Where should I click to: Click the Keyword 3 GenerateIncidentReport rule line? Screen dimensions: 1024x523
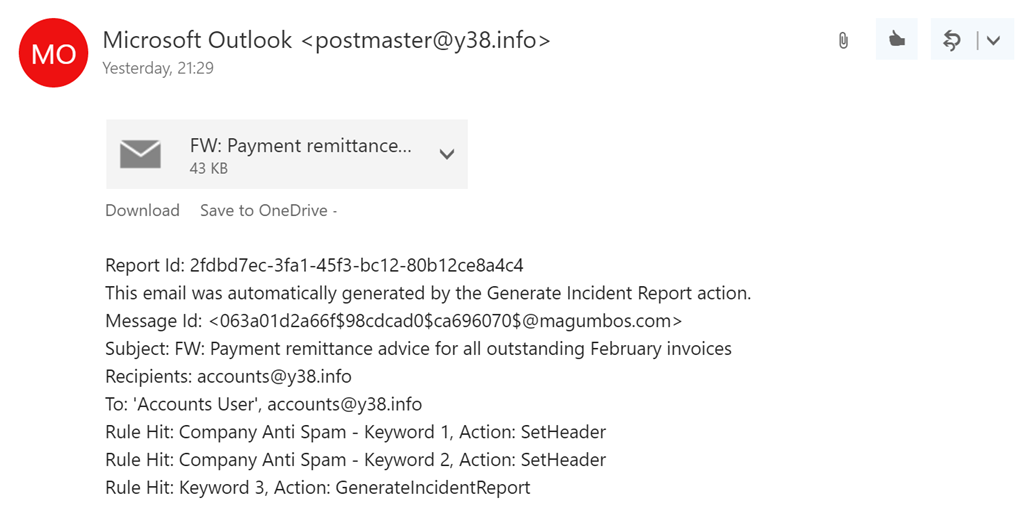[x=317, y=488]
